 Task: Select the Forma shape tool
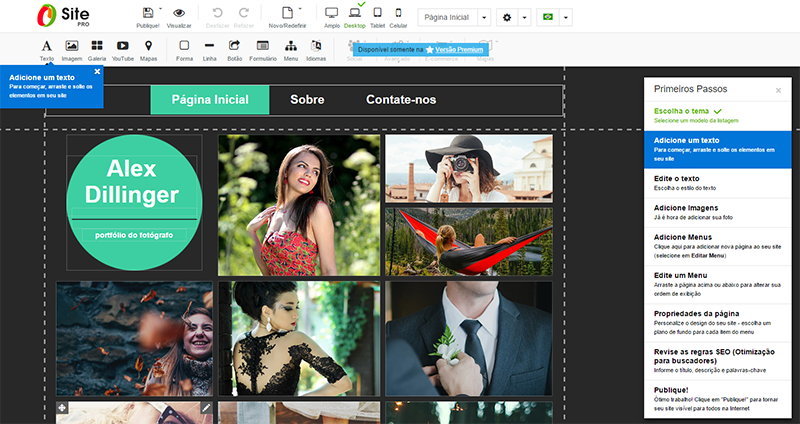184,50
